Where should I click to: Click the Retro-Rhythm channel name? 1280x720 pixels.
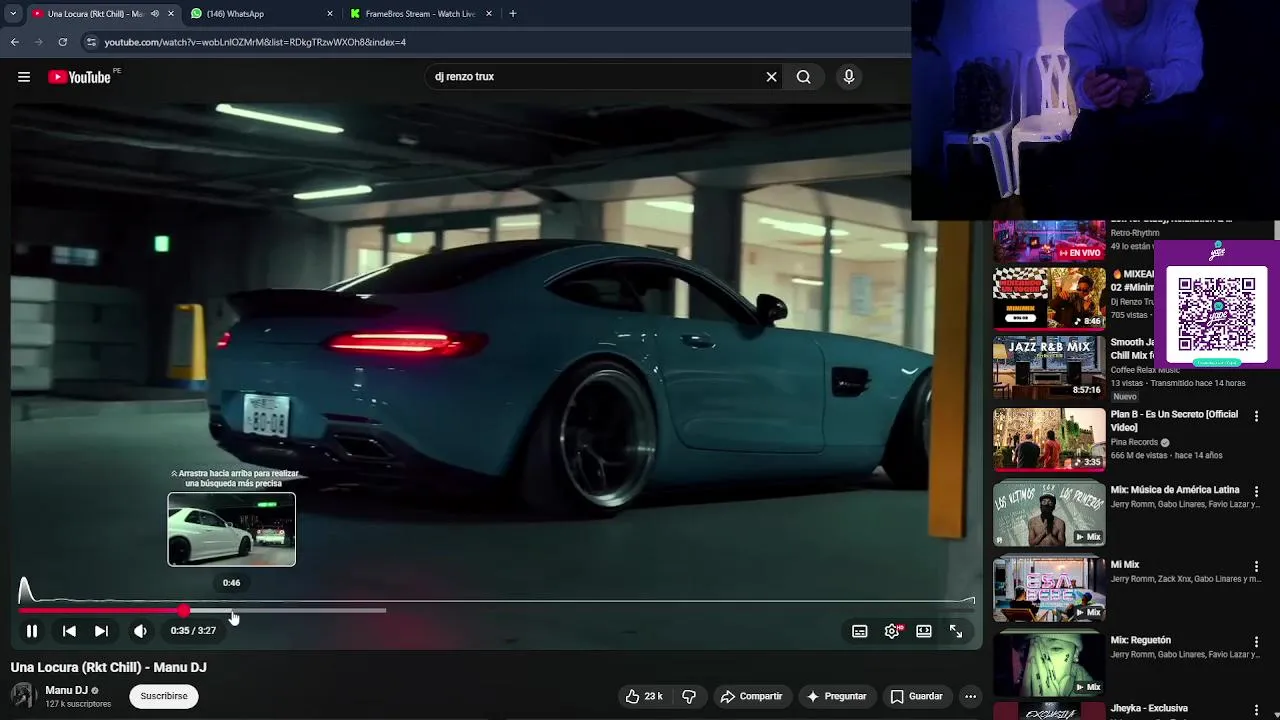(x=1135, y=233)
